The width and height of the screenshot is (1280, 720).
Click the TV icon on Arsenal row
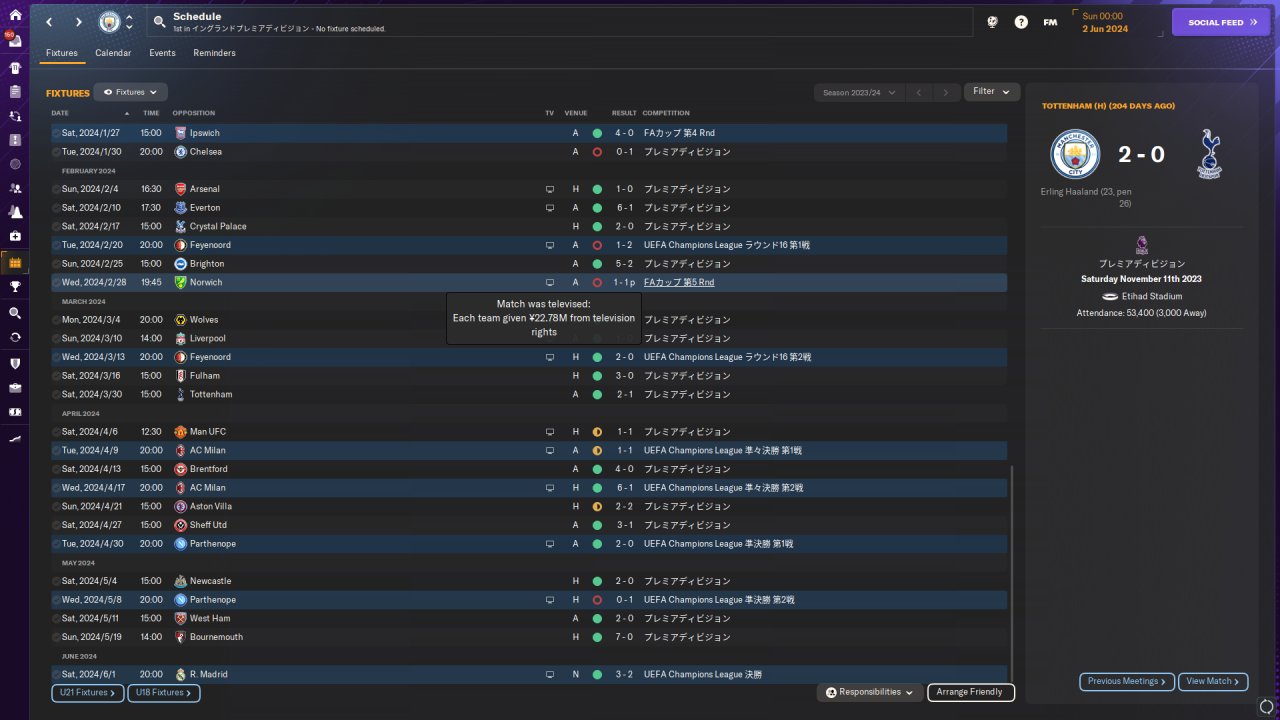pyautogui.click(x=549, y=189)
